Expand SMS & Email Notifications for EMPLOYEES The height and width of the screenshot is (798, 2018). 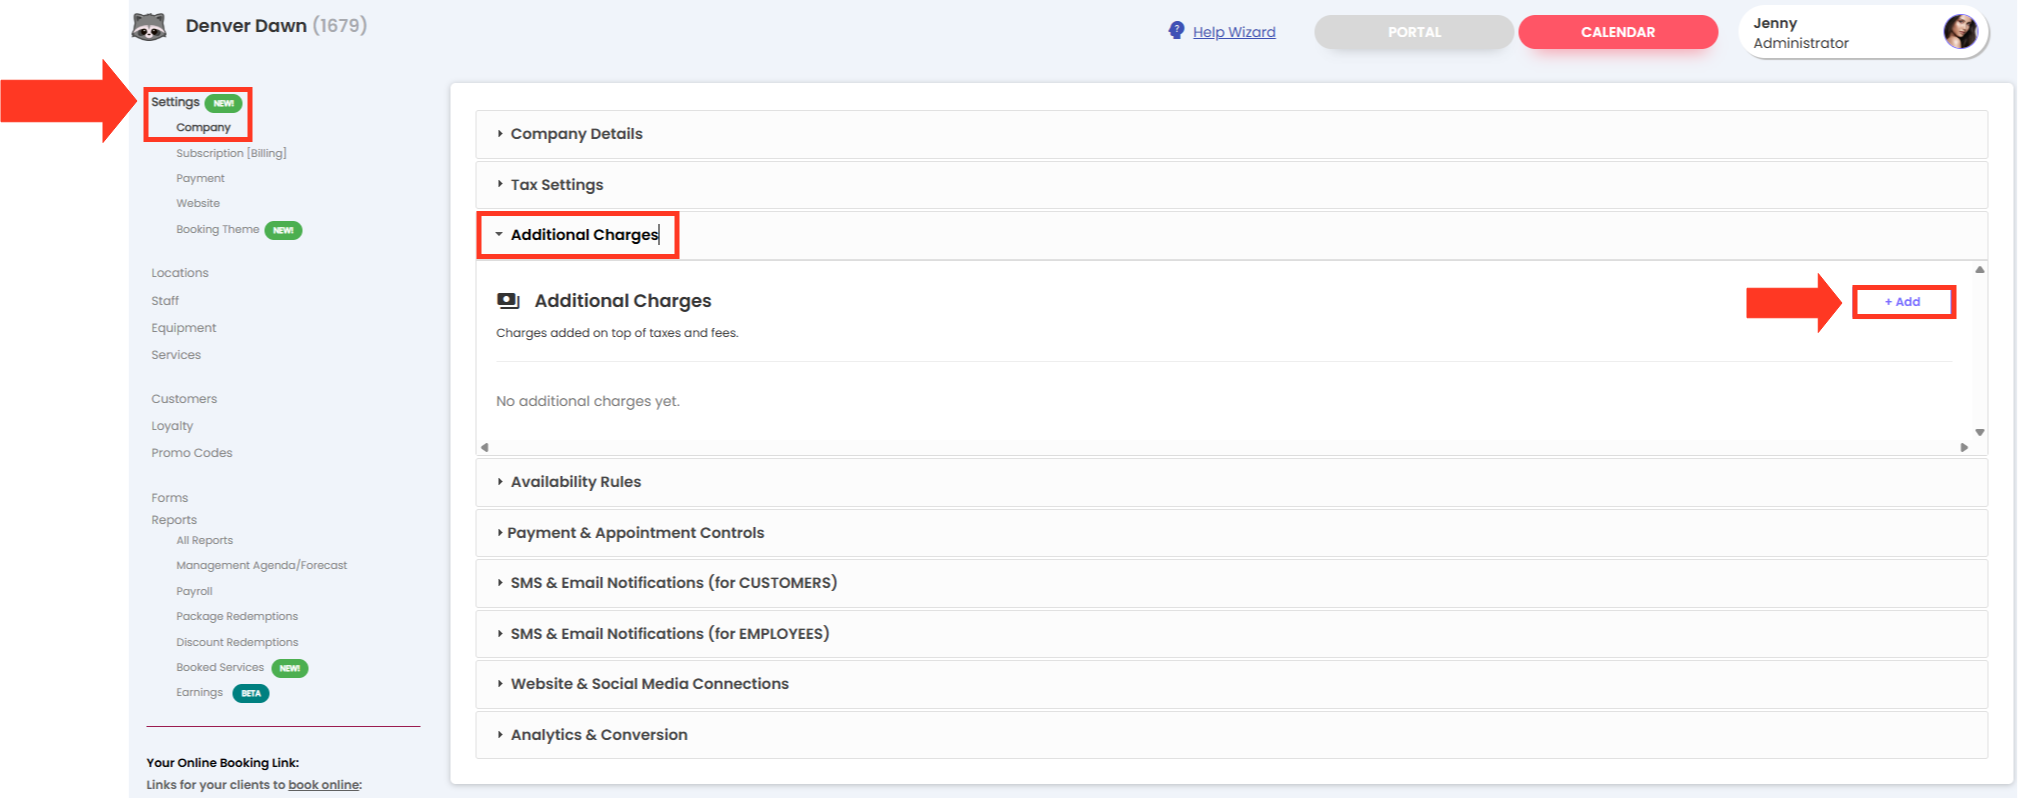coord(1231,634)
